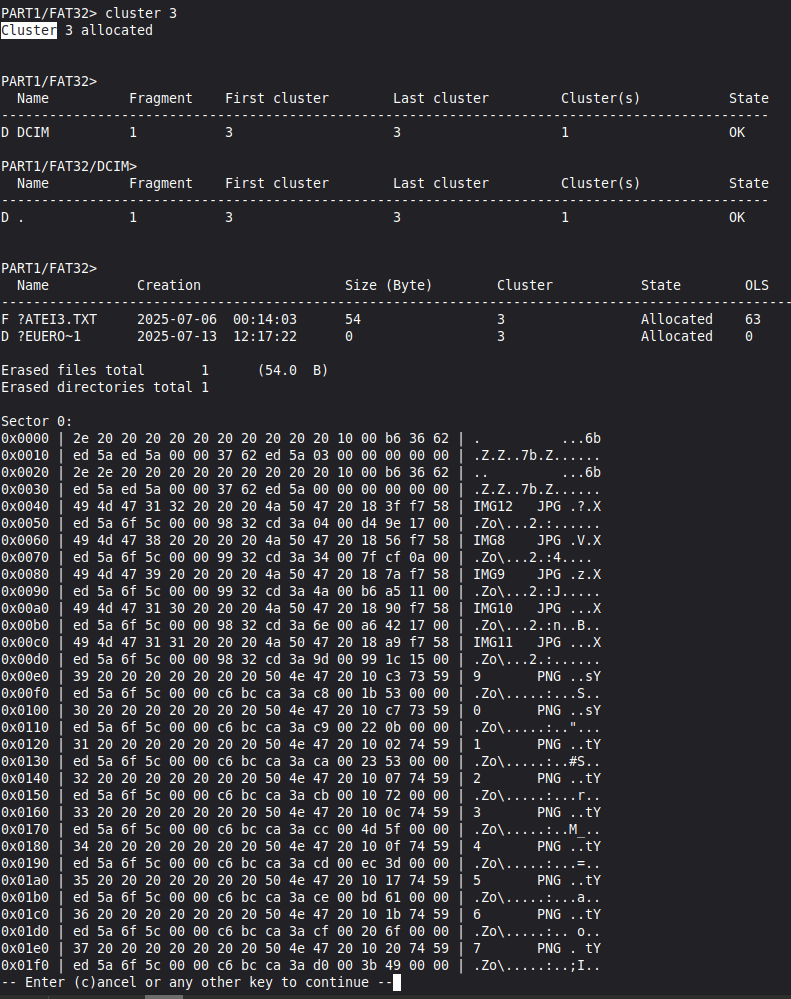Click the ASCII text 'IMG12 JPG'
Image resolution: width=791 pixels, height=999 pixels.
[517, 507]
